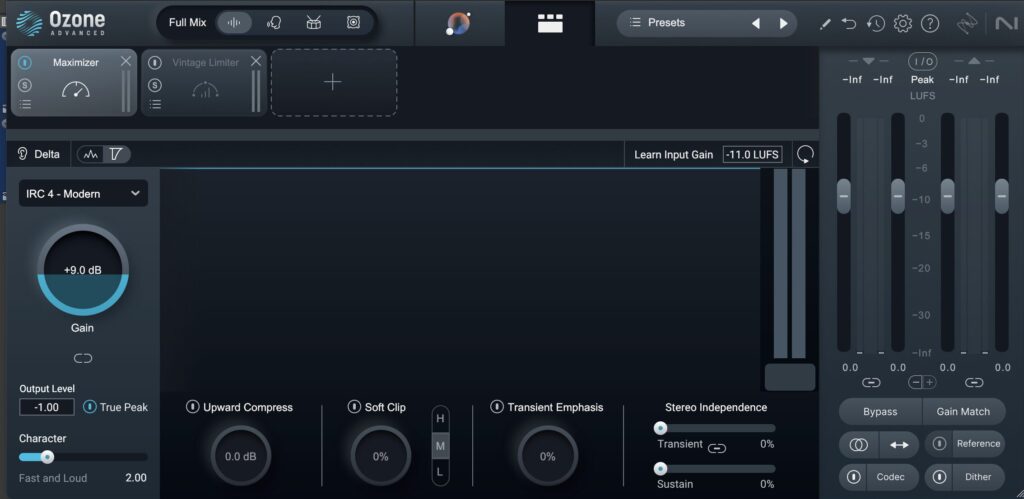
Task: Click the Gain Match button
Action: (963, 411)
